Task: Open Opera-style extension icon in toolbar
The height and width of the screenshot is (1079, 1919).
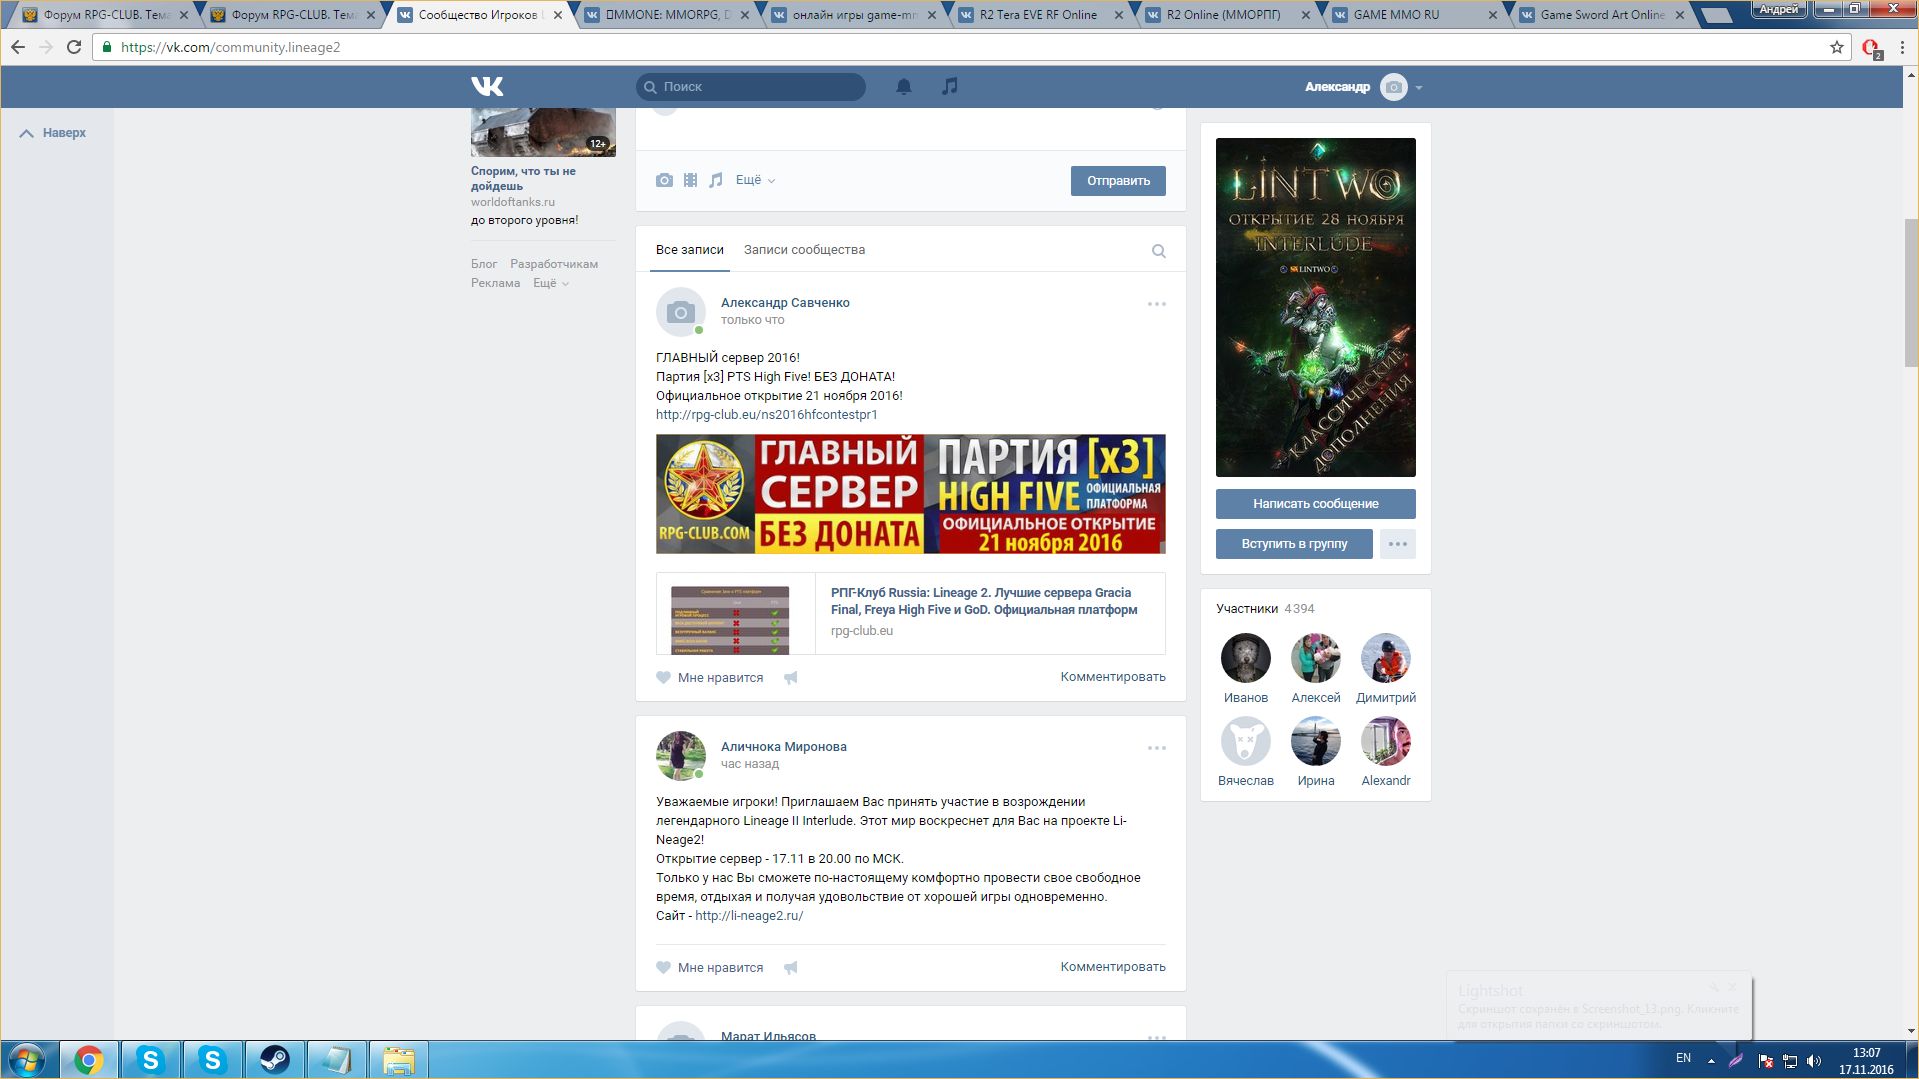Action: coord(1871,48)
